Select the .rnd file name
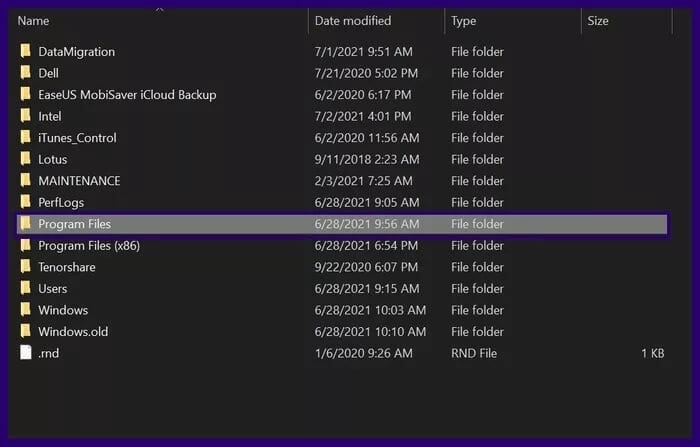This screenshot has height=447, width=700. tap(48, 353)
